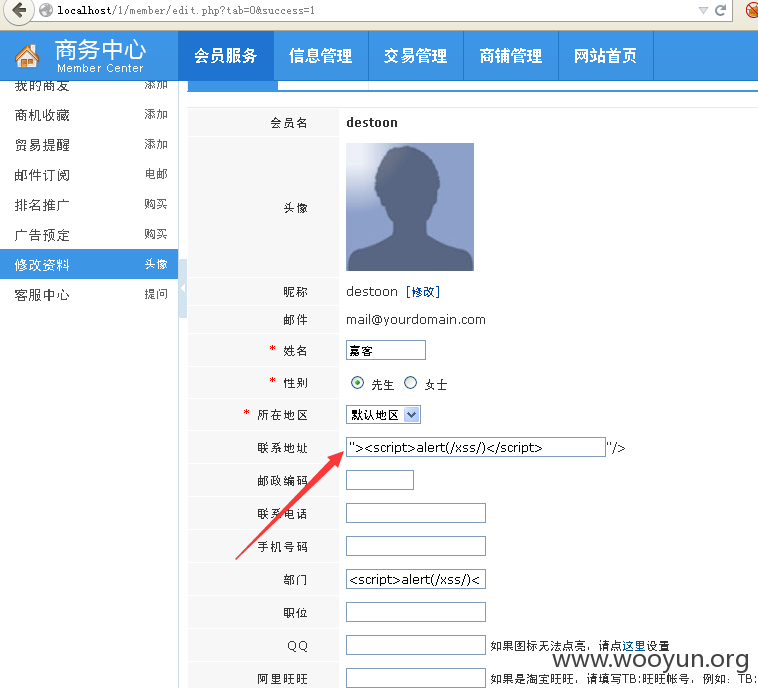The image size is (758, 688).
Task: Select the 先生 radio button
Action: [357, 383]
